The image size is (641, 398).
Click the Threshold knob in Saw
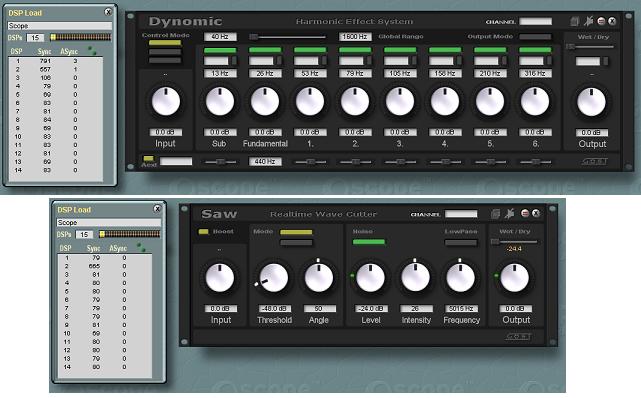[273, 277]
